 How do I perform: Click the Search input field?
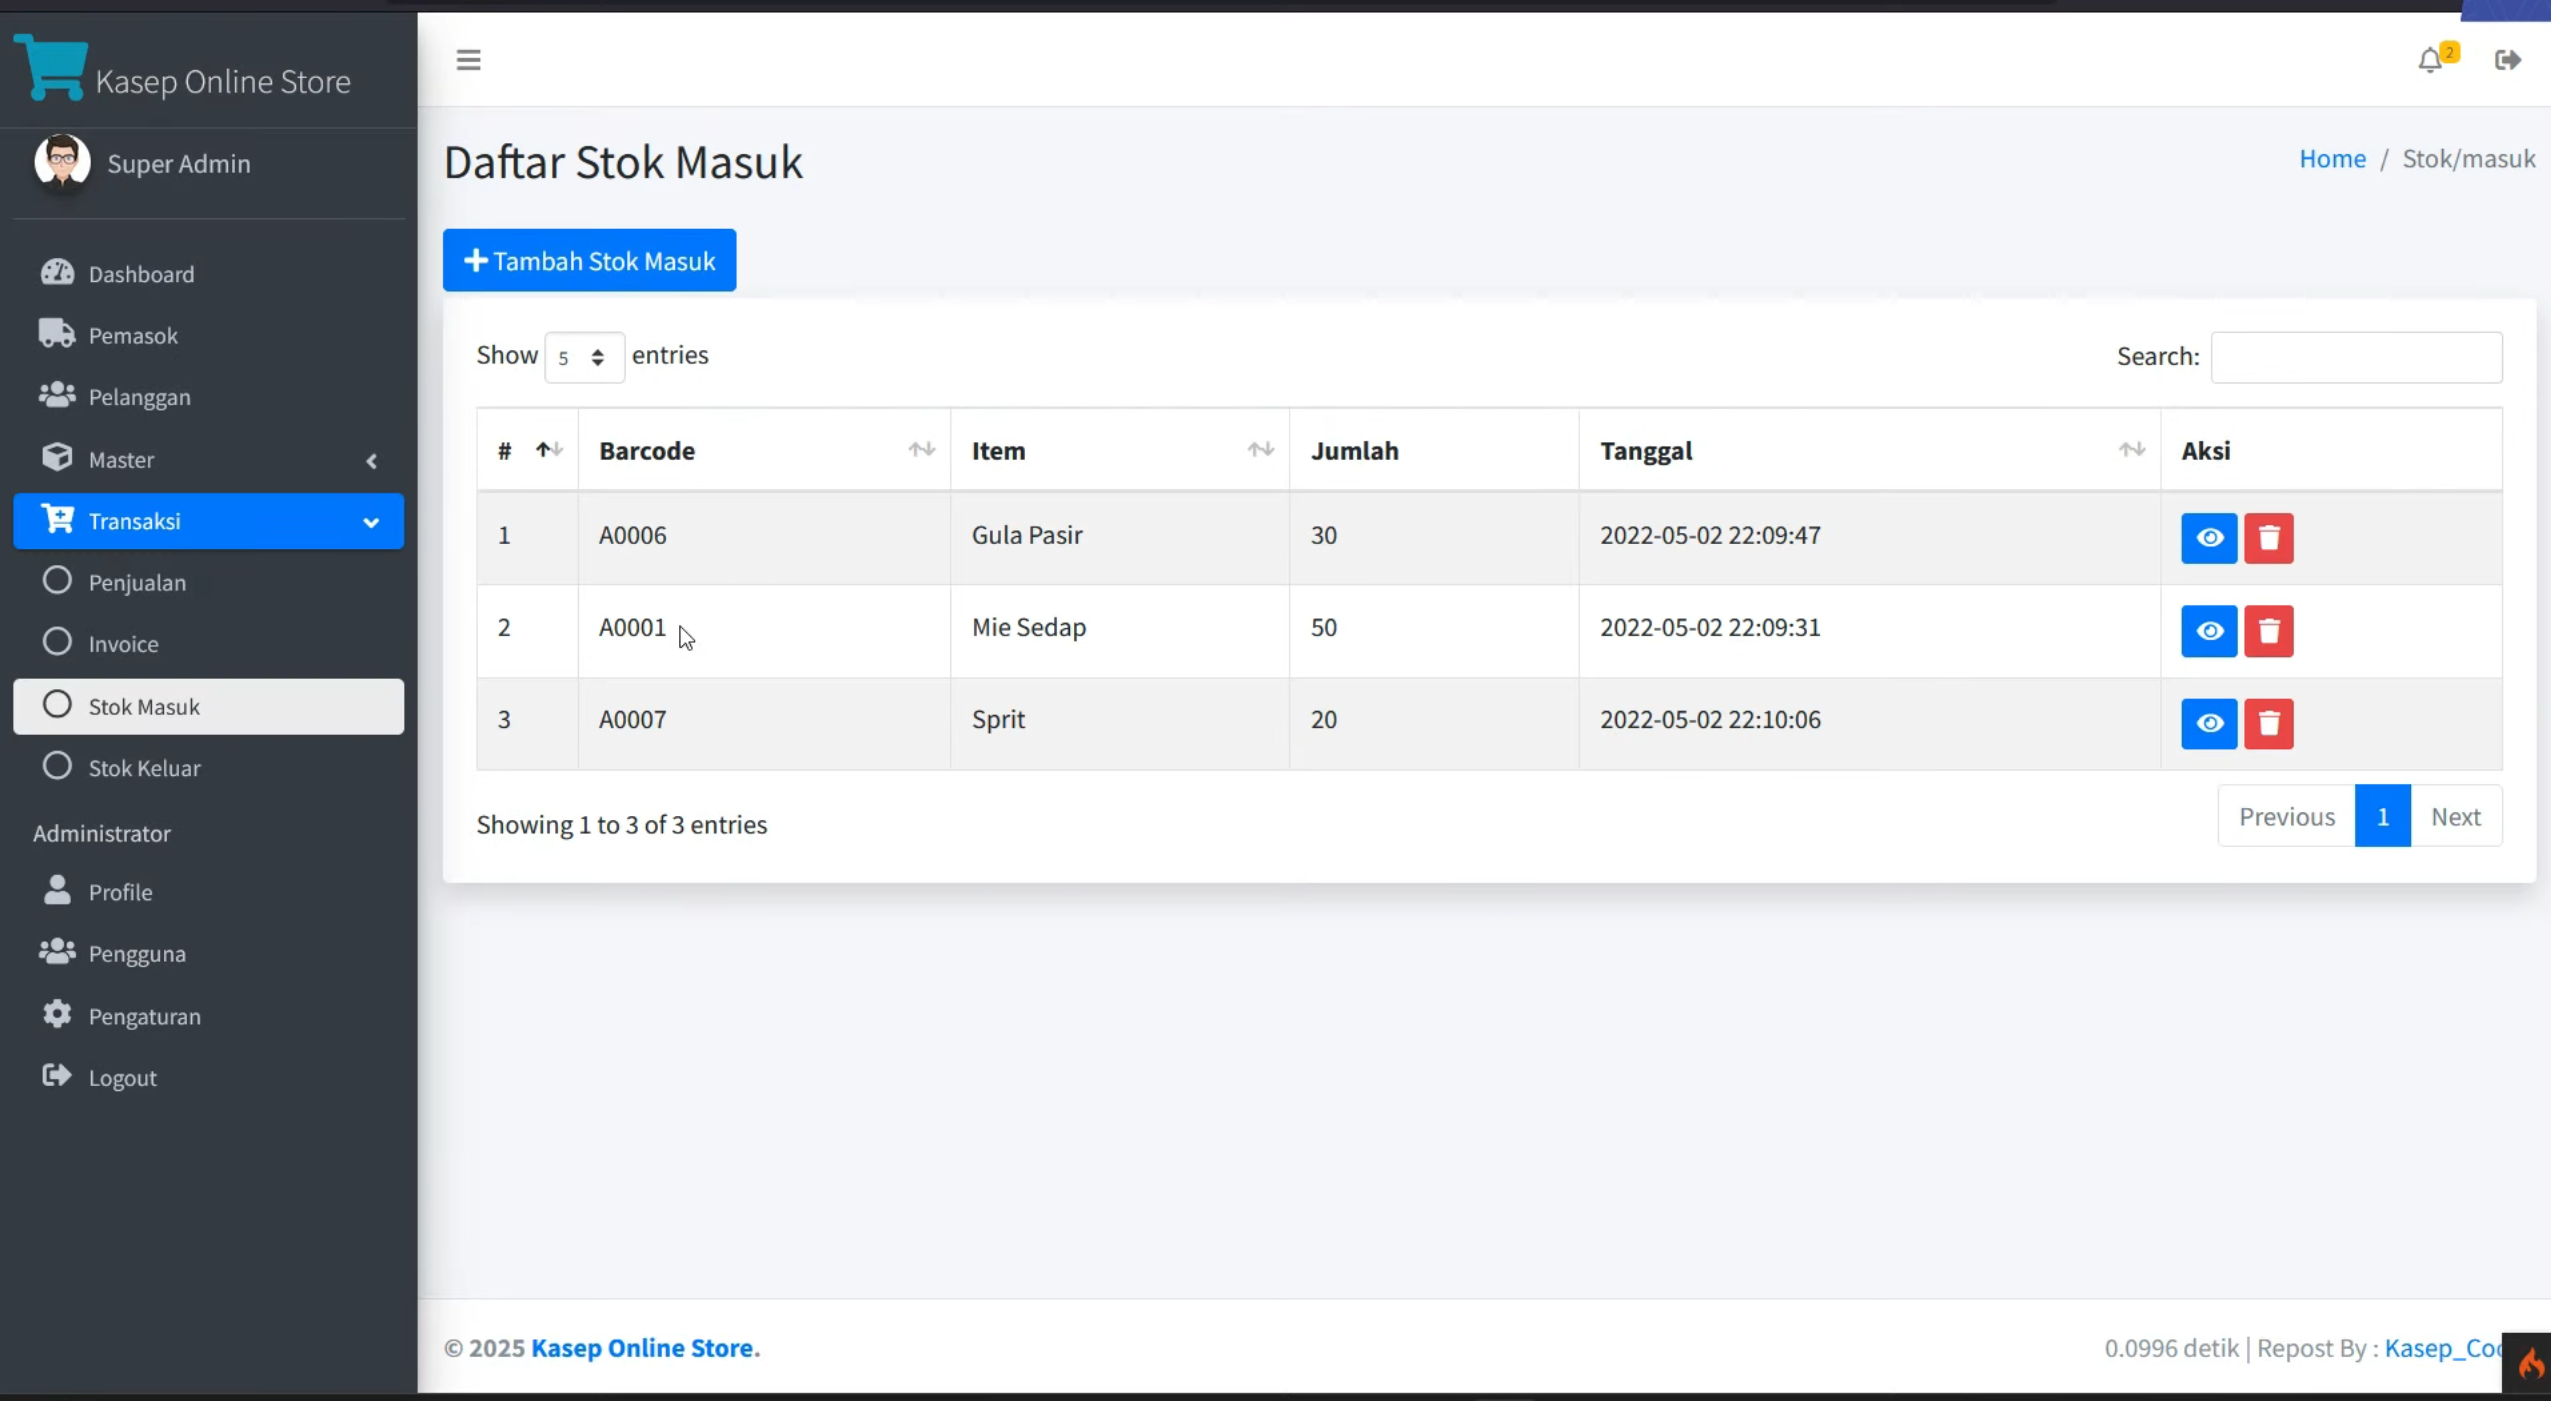pos(2356,357)
